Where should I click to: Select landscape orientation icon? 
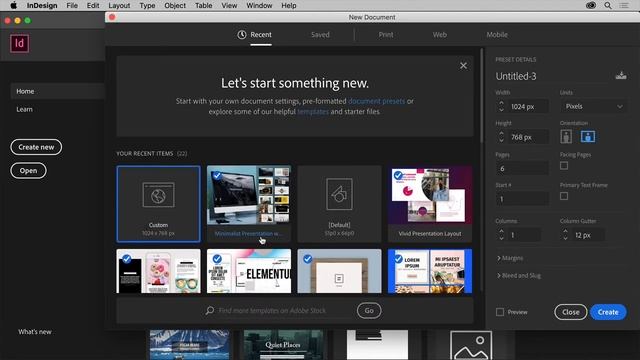pos(587,136)
